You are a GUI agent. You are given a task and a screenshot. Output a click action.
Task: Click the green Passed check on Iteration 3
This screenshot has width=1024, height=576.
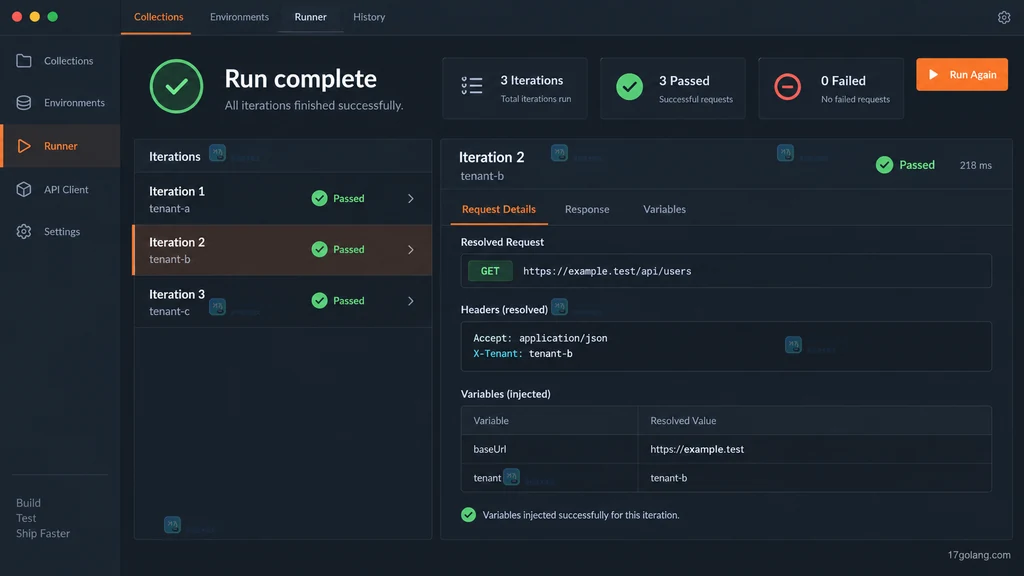(319, 300)
